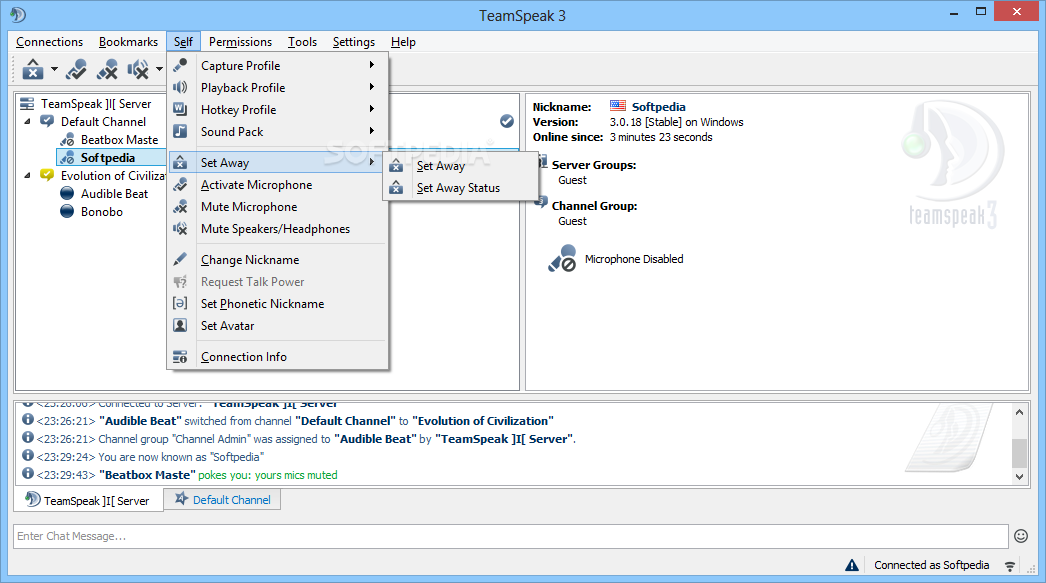The image size is (1046, 583).
Task: Open the emoticon smiley picker
Action: click(x=1021, y=536)
